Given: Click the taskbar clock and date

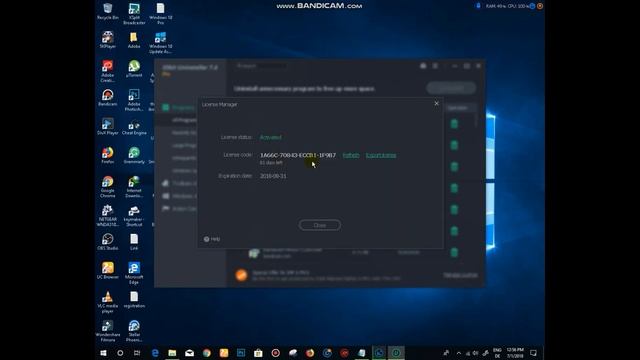Looking at the screenshot, I should tap(515, 353).
